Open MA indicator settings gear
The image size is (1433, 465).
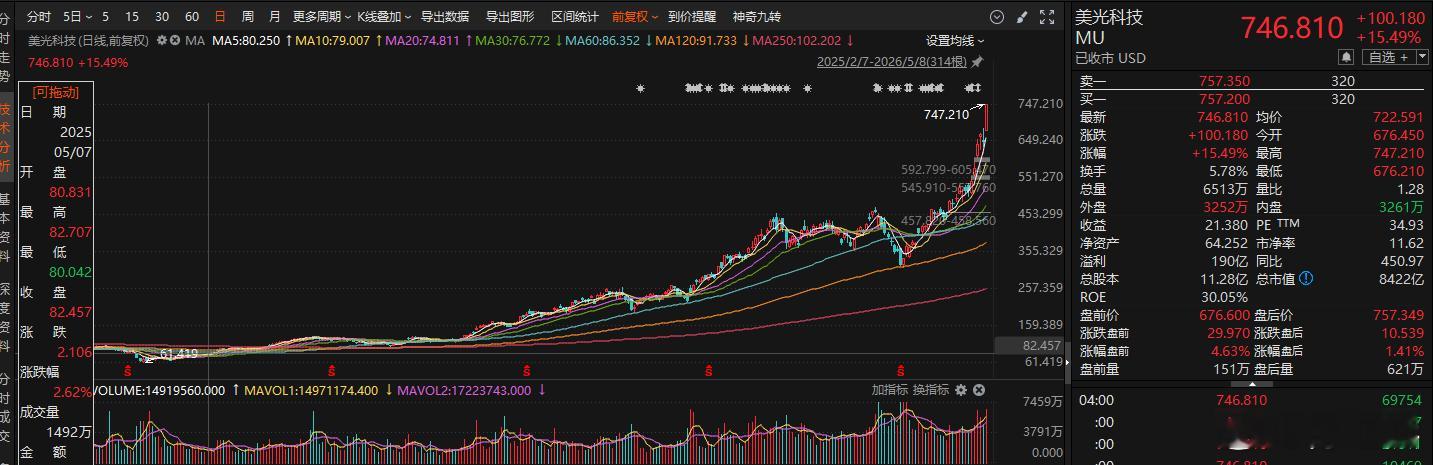click(x=160, y=40)
